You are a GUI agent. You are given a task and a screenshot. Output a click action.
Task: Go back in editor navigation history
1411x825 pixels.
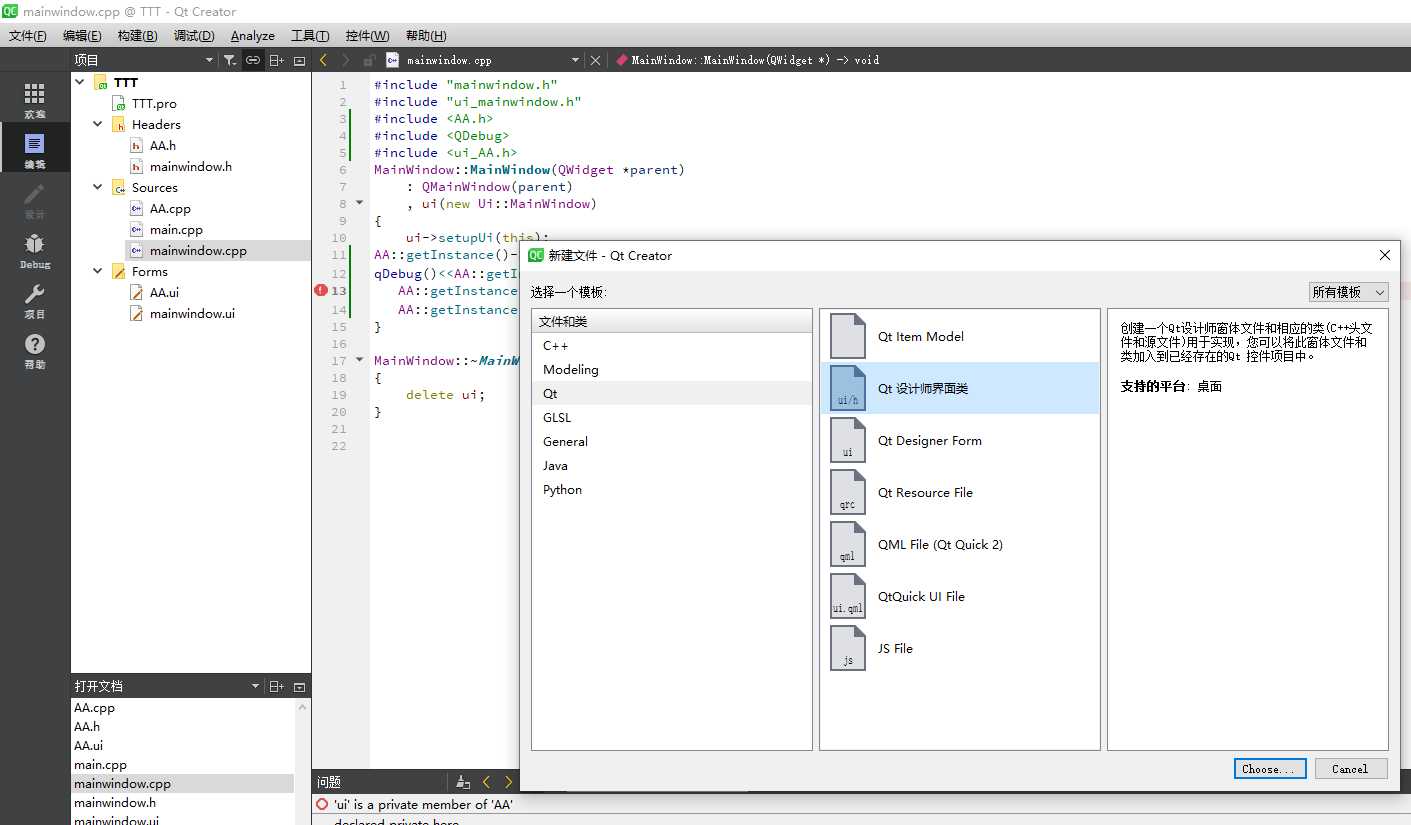pos(323,60)
